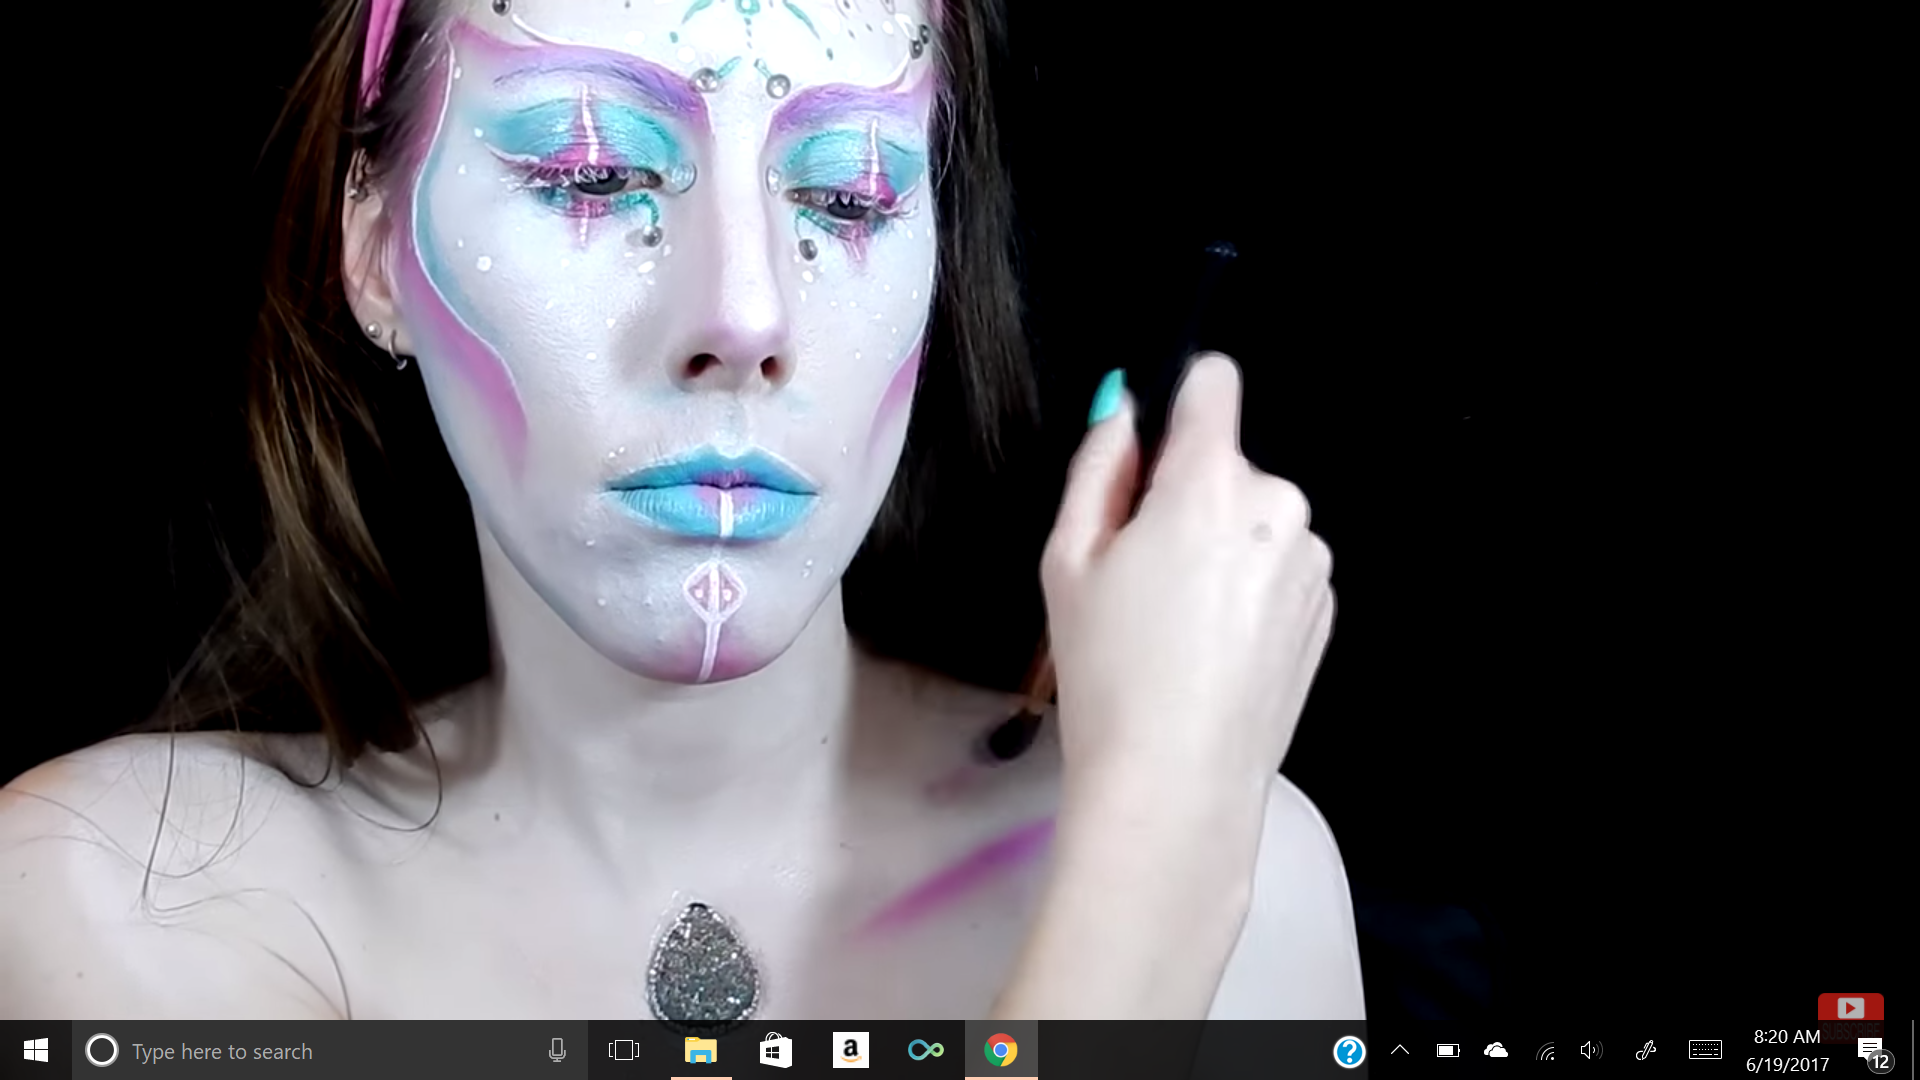Open Action Center with 12 notifications

click(x=1874, y=1052)
